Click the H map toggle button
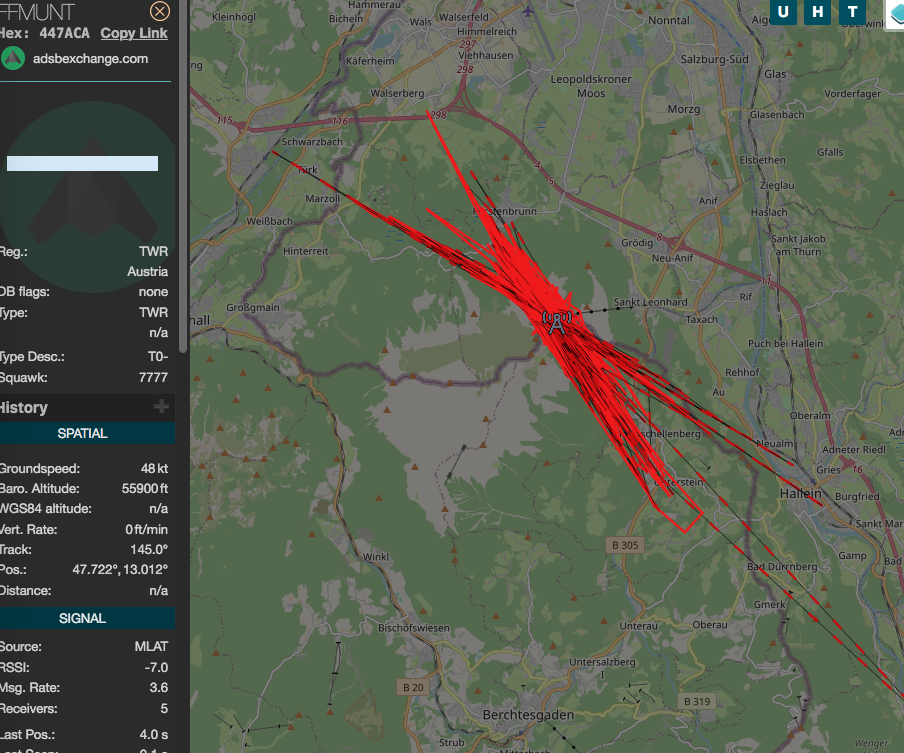 [x=818, y=12]
